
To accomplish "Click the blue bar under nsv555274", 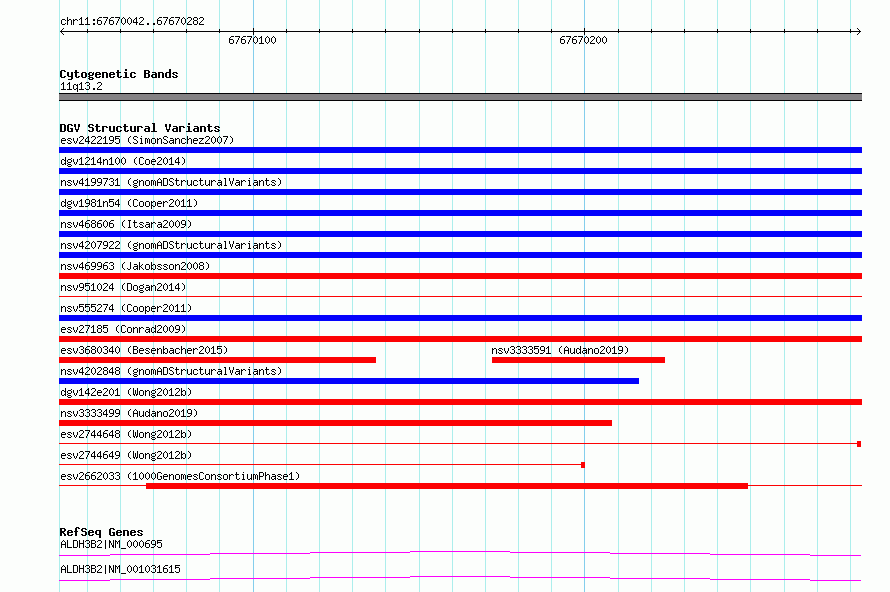I will (460, 318).
